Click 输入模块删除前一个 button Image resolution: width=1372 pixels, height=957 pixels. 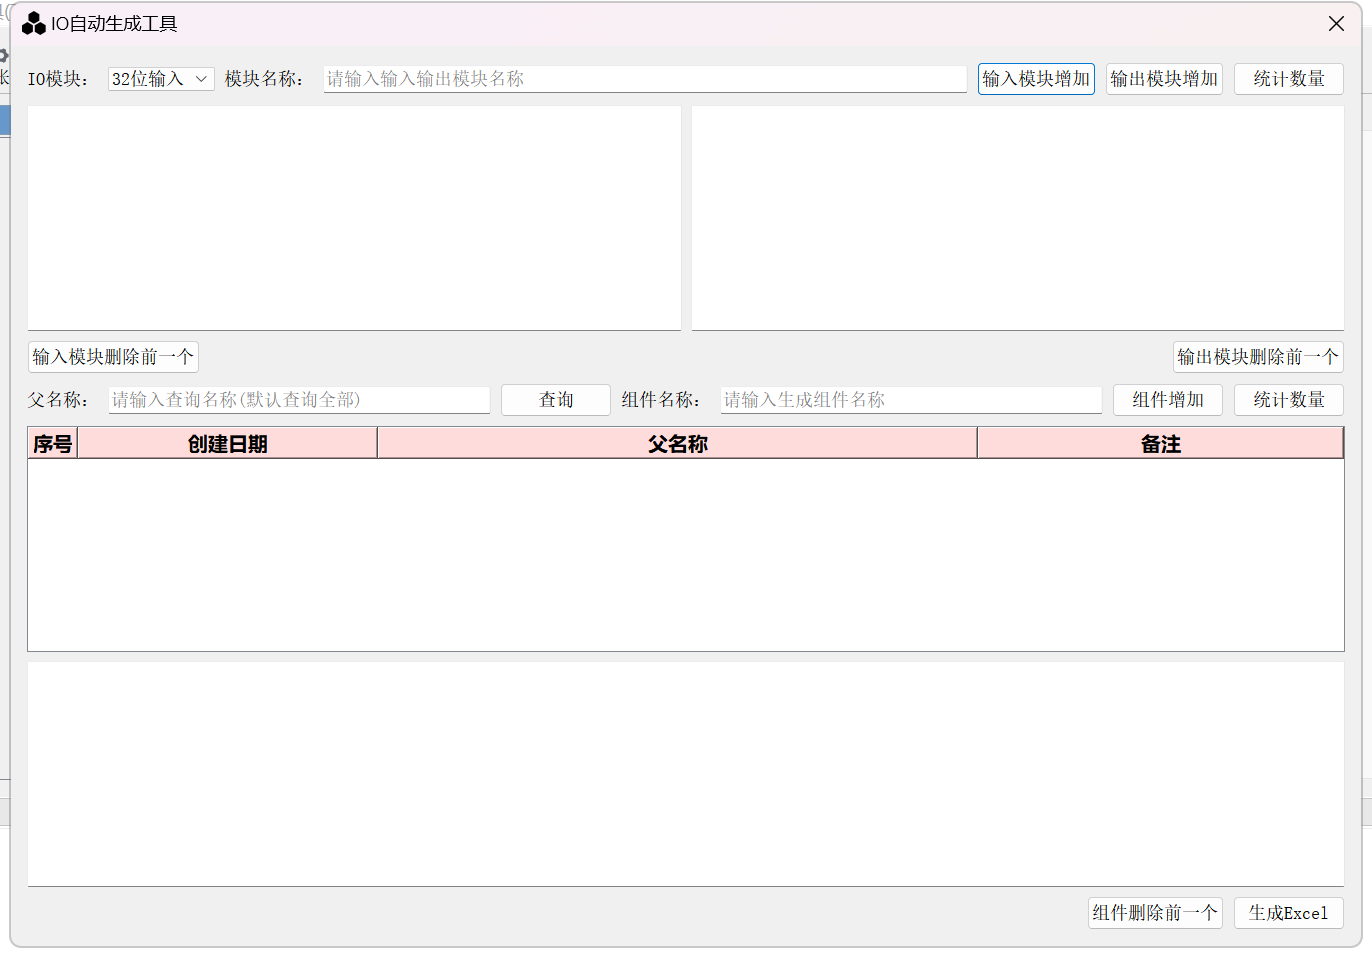113,357
